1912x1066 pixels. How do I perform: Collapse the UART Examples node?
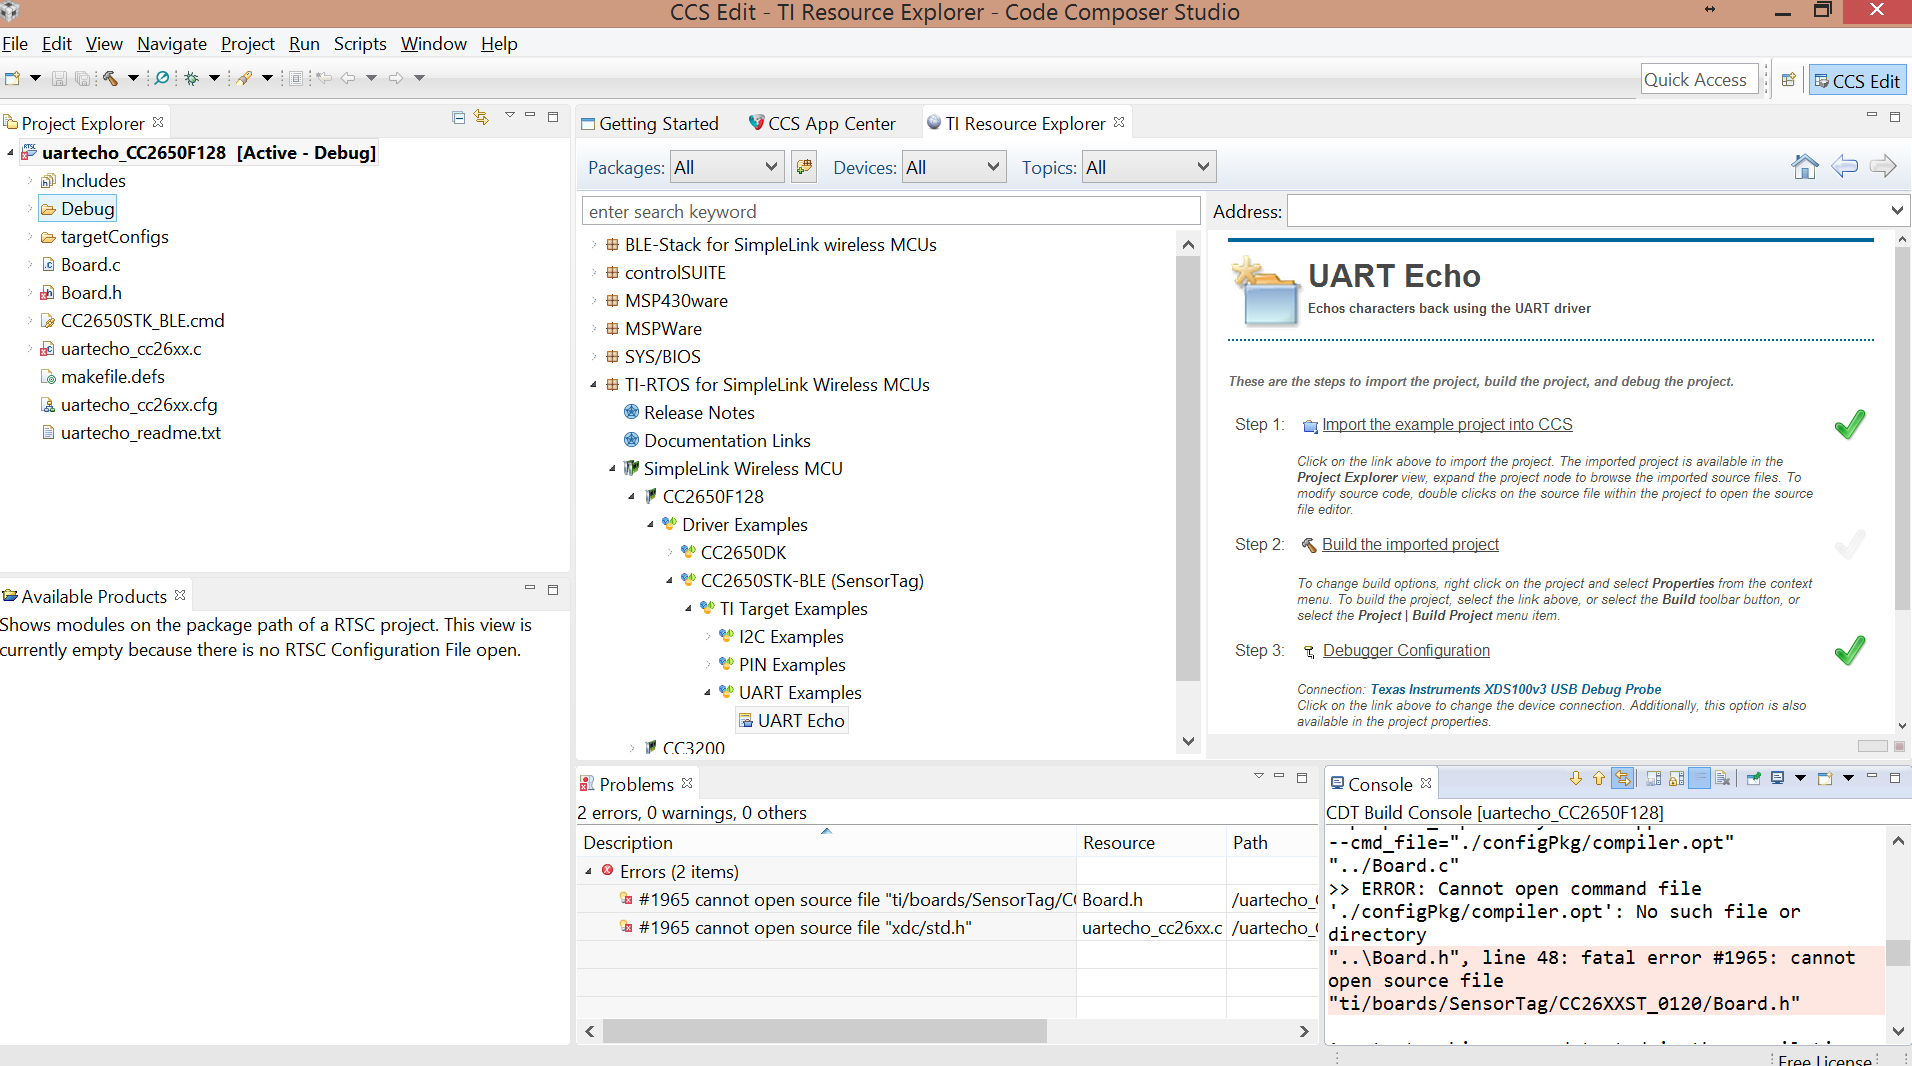(707, 693)
